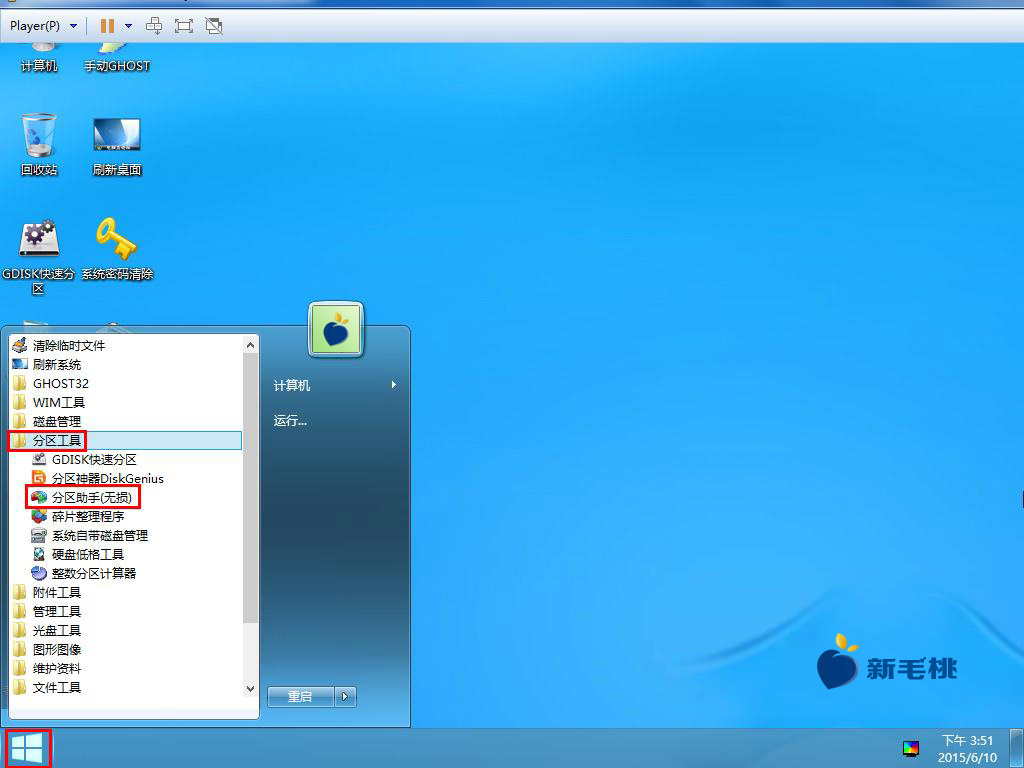The height and width of the screenshot is (768, 1024).
Task: Expand the 维护资料 folder
Action: pyautogui.click(x=126, y=668)
